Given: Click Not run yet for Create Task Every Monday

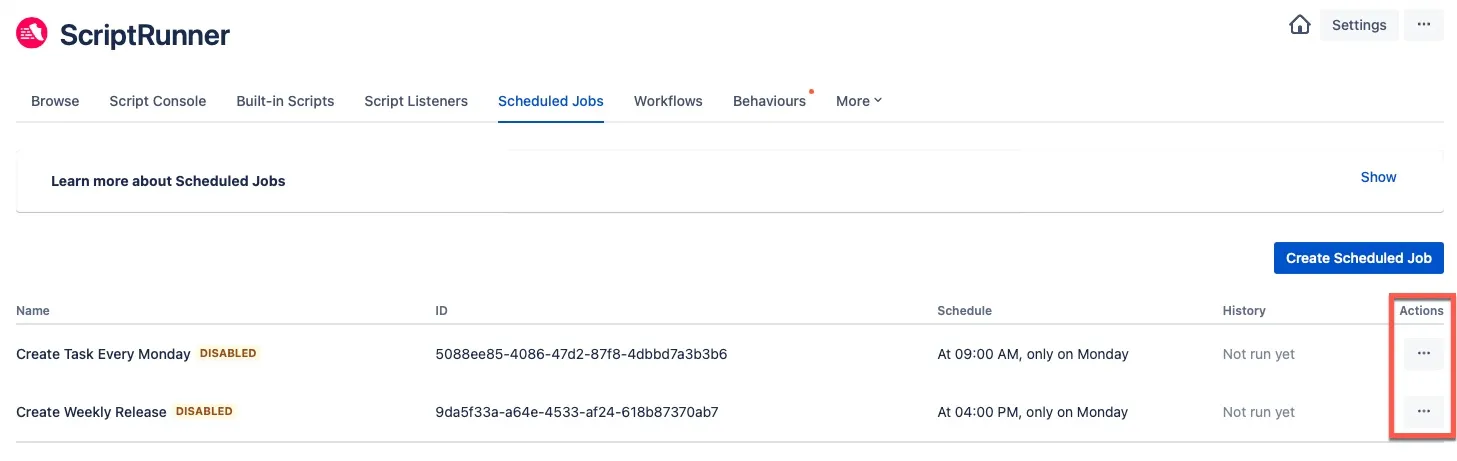Looking at the screenshot, I should pyautogui.click(x=1259, y=354).
